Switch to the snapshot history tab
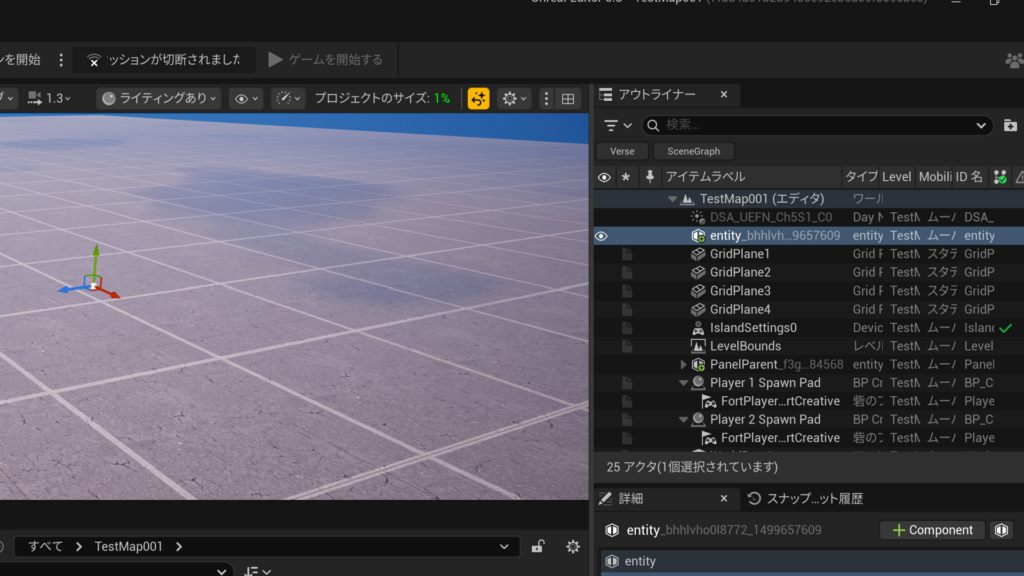Image resolution: width=1024 pixels, height=576 pixels. [805, 498]
